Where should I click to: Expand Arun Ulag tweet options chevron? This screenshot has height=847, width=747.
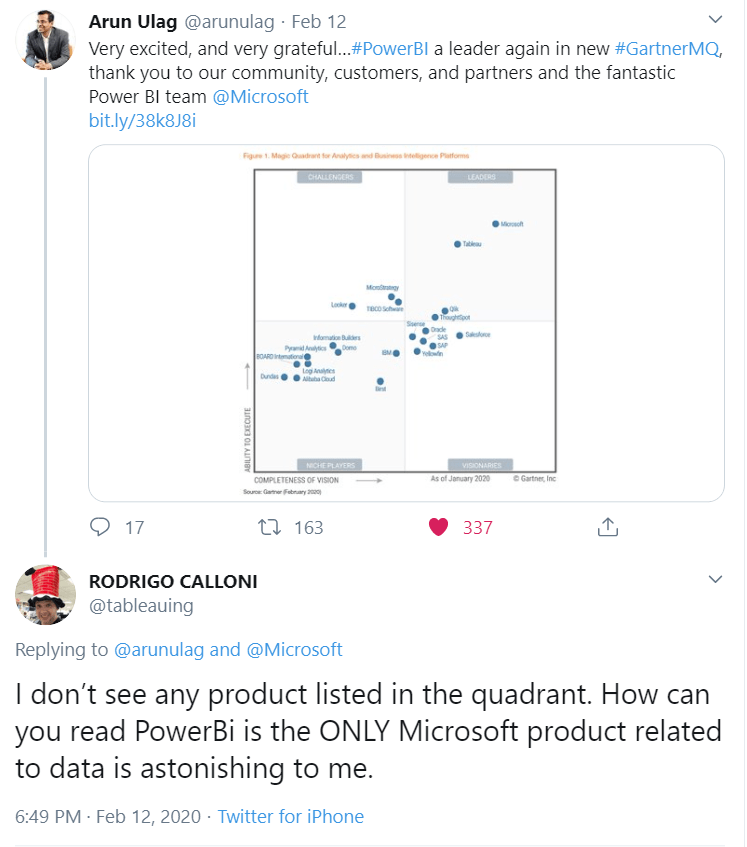[x=715, y=19]
